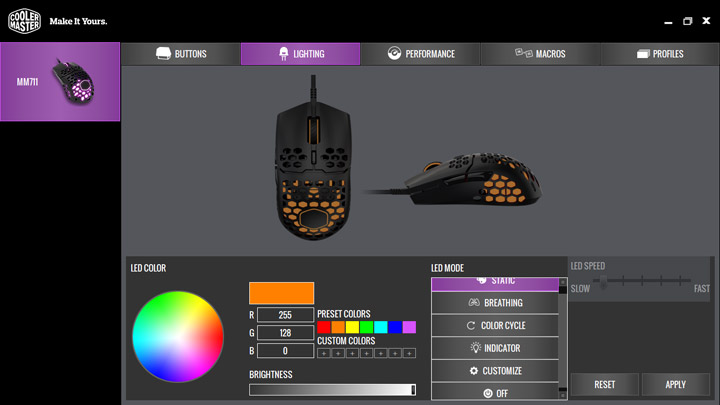Select Static LED mode
Screen dimensions: 720x405
coord(495,284)
